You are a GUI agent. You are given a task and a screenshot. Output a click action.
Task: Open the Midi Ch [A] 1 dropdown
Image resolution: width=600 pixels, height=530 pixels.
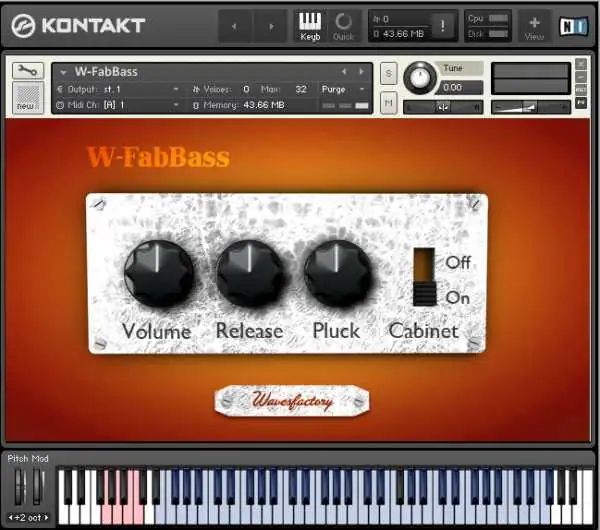118,104
